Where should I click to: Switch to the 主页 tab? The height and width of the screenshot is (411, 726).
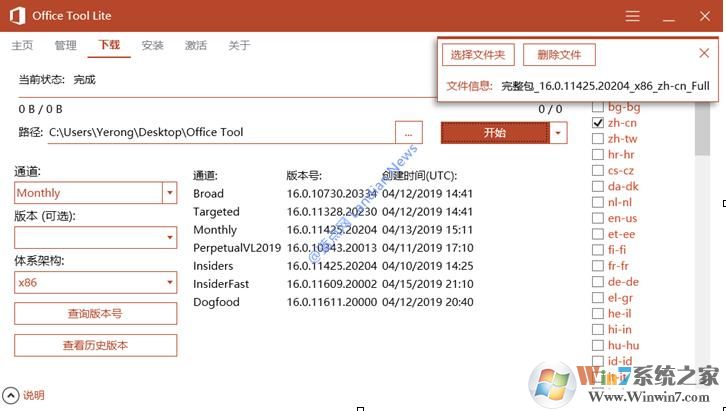point(22,45)
